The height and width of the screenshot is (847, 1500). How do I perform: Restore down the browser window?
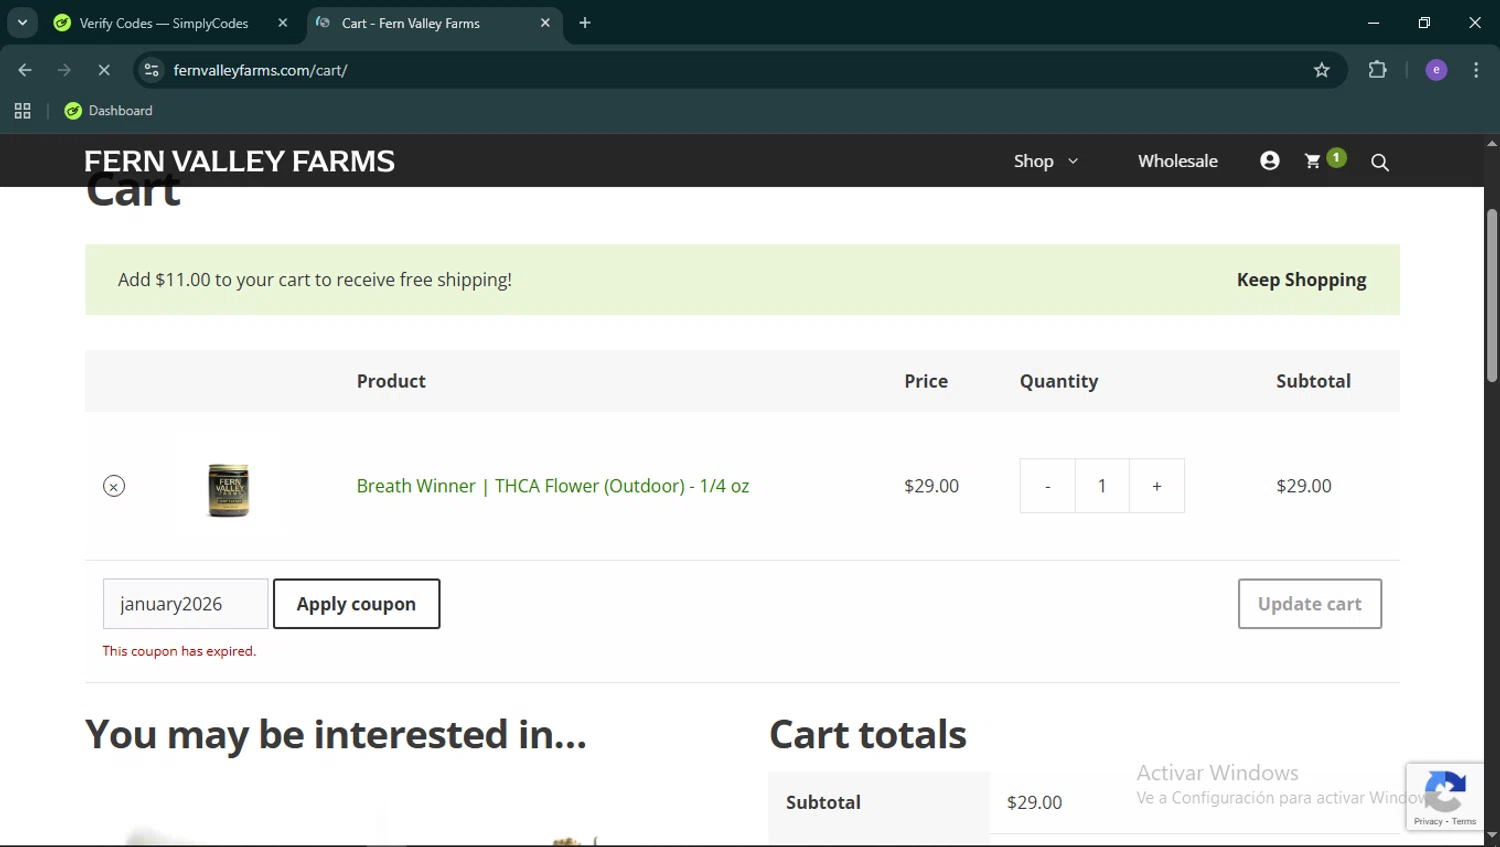pyautogui.click(x=1424, y=23)
